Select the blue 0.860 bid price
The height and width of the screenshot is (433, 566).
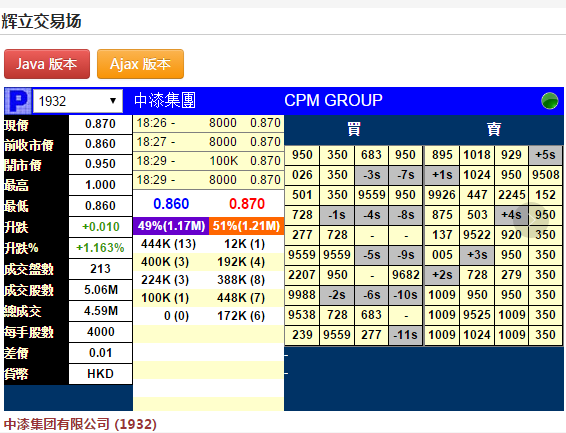pyautogui.click(x=171, y=204)
